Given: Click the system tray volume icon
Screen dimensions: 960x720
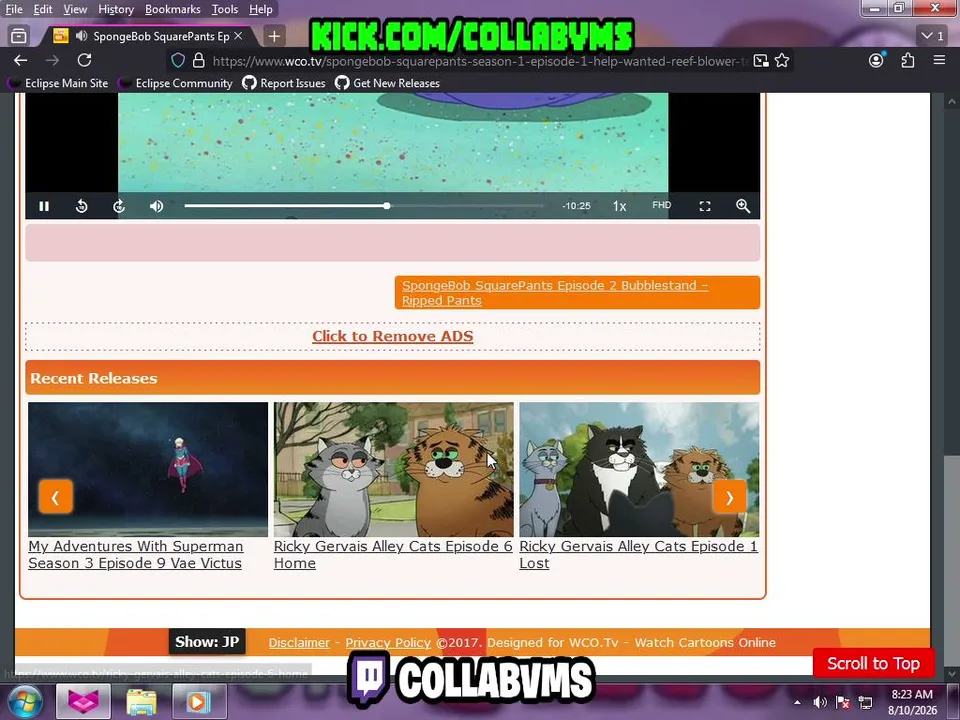Looking at the screenshot, I should (820, 702).
